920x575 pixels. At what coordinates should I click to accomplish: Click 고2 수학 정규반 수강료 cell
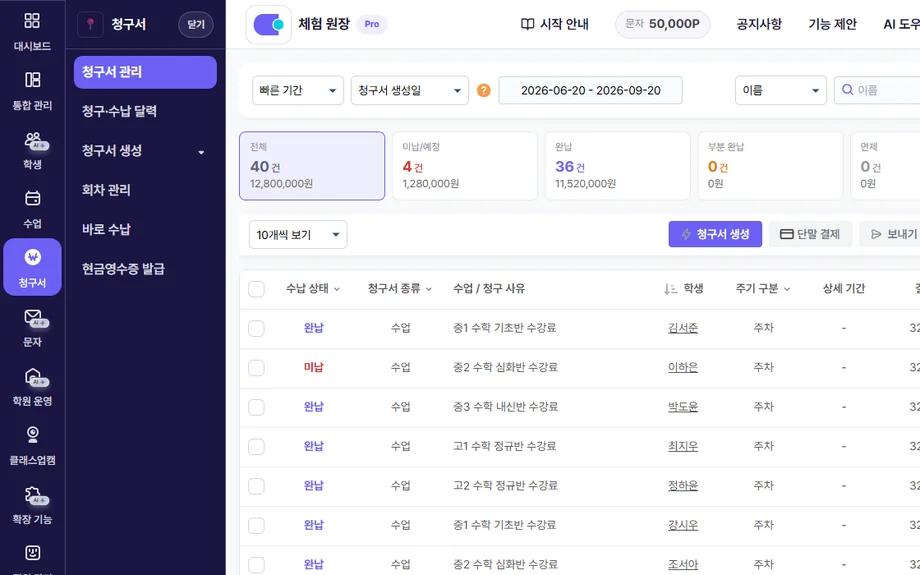click(x=505, y=485)
